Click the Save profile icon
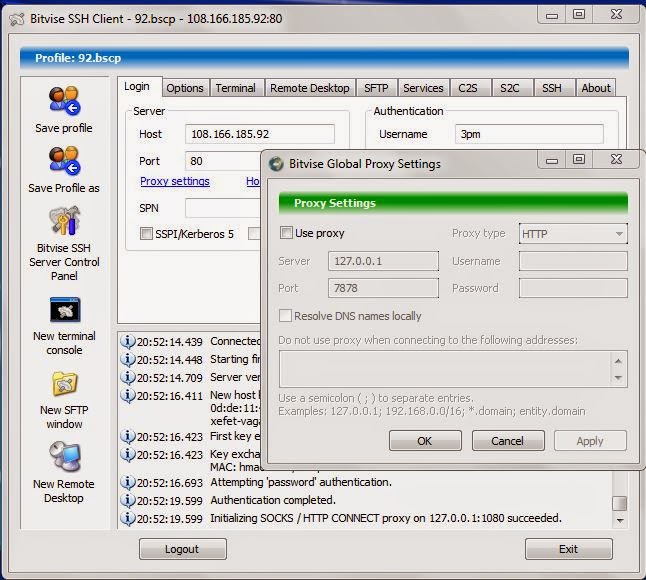Viewport: 646px width, 580px height. [64, 101]
